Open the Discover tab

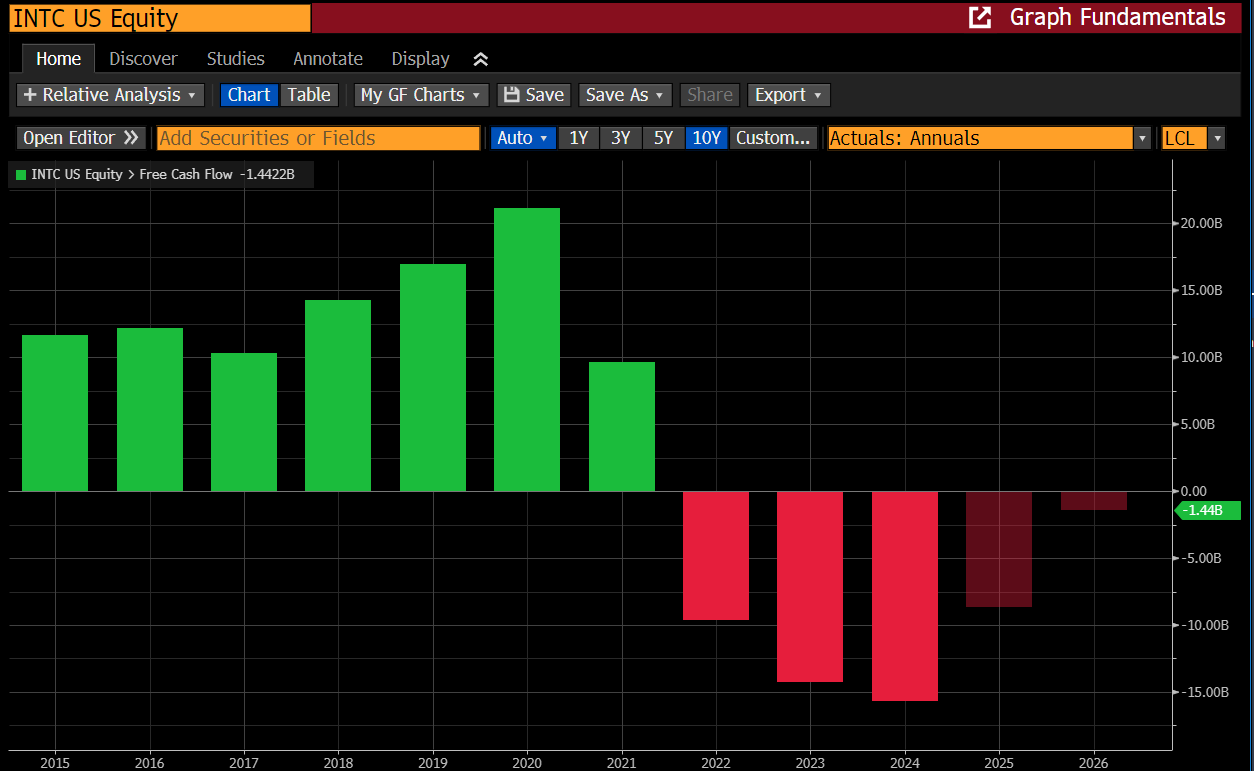[x=143, y=59]
